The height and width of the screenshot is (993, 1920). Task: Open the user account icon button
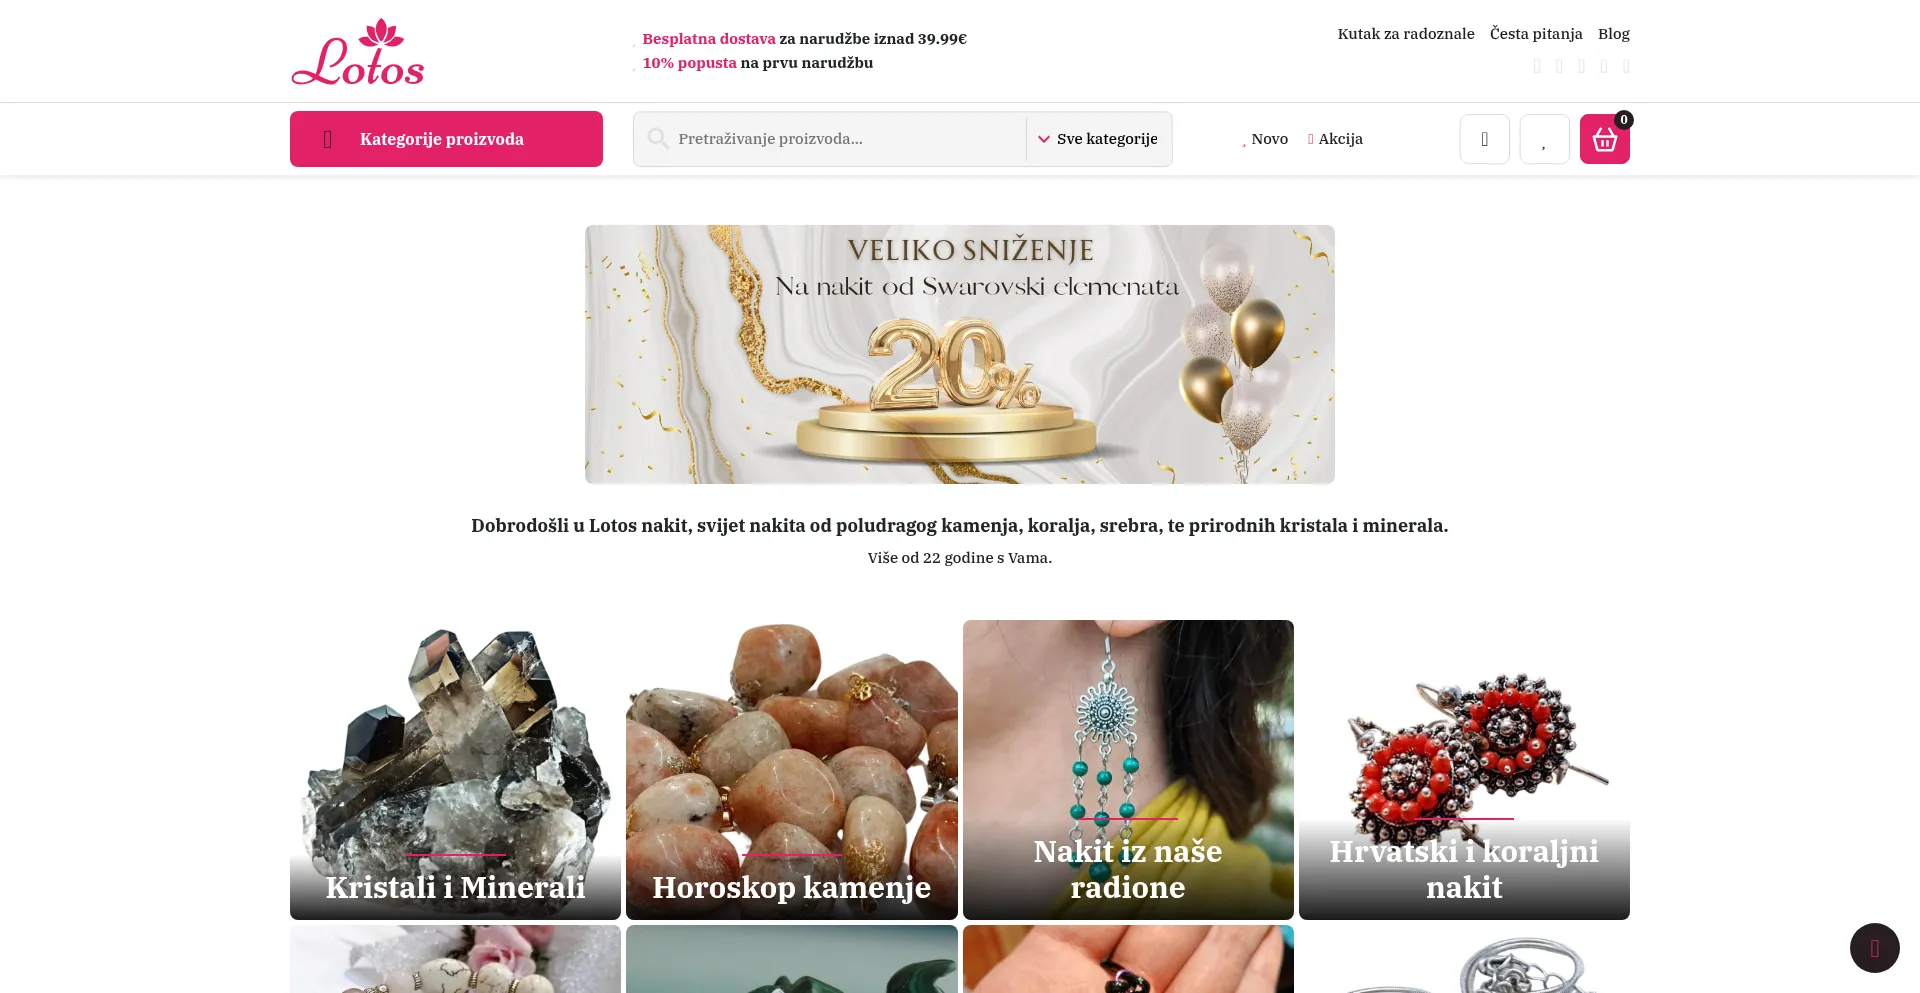tap(1484, 139)
